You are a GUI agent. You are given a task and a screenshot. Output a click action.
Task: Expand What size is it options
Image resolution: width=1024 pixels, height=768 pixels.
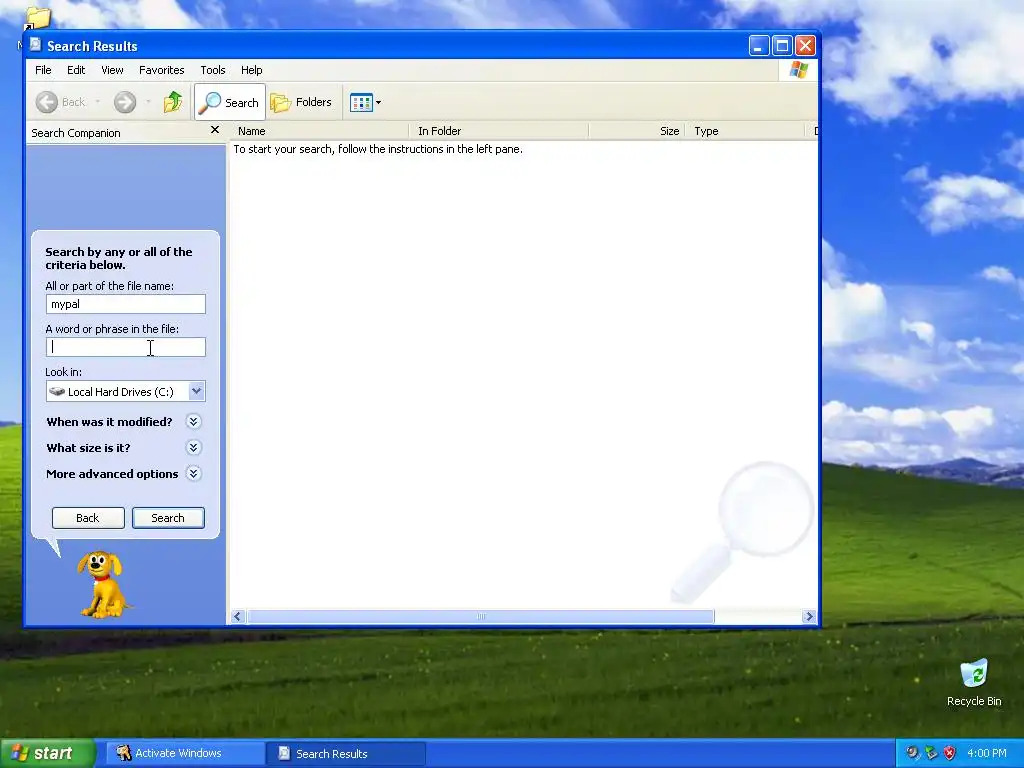[x=193, y=447]
